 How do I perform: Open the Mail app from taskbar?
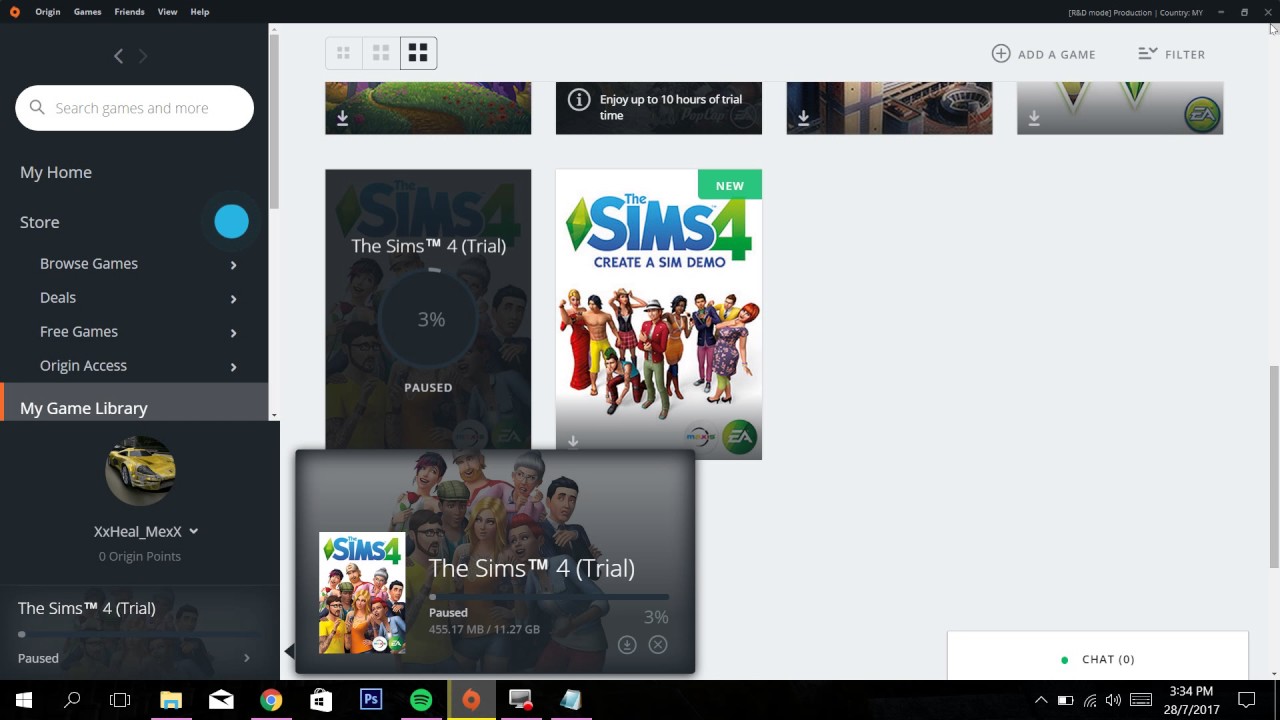[x=221, y=700]
